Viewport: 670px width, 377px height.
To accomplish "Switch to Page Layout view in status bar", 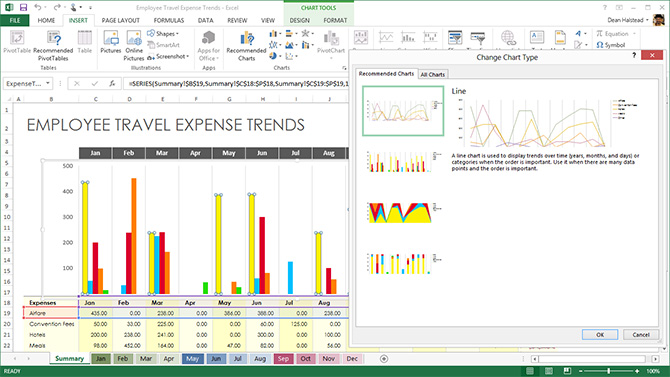I will [x=549, y=371].
